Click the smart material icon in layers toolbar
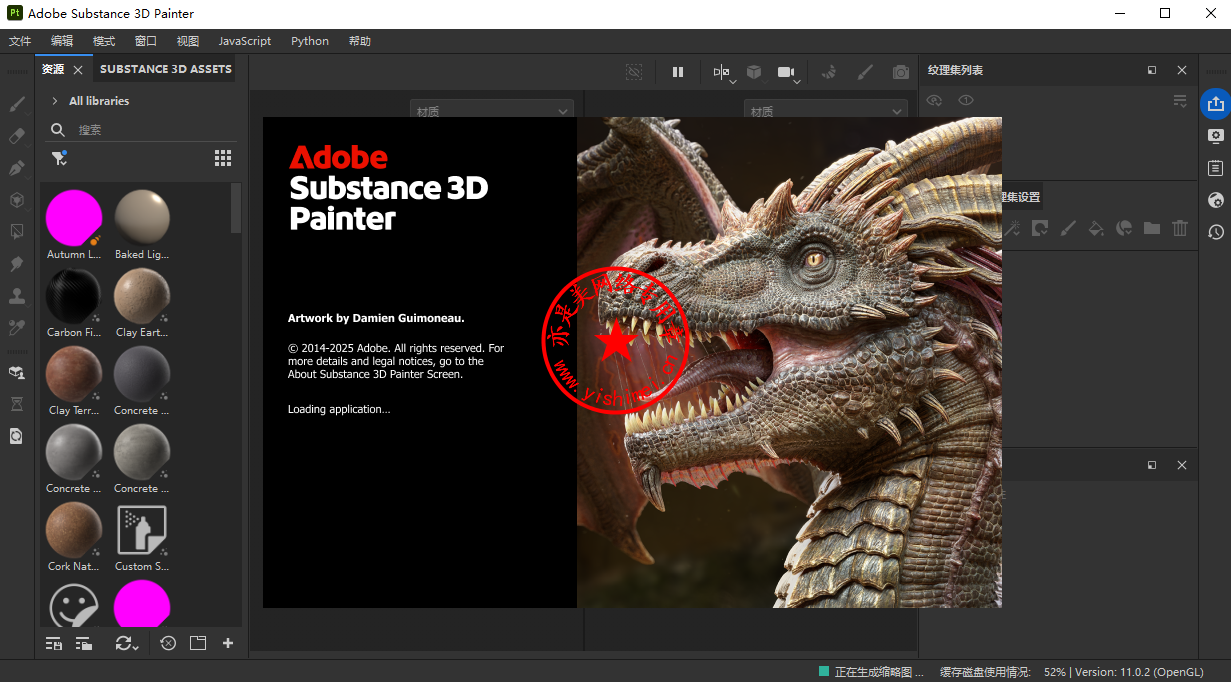Image resolution: width=1231 pixels, height=682 pixels. click(1124, 229)
